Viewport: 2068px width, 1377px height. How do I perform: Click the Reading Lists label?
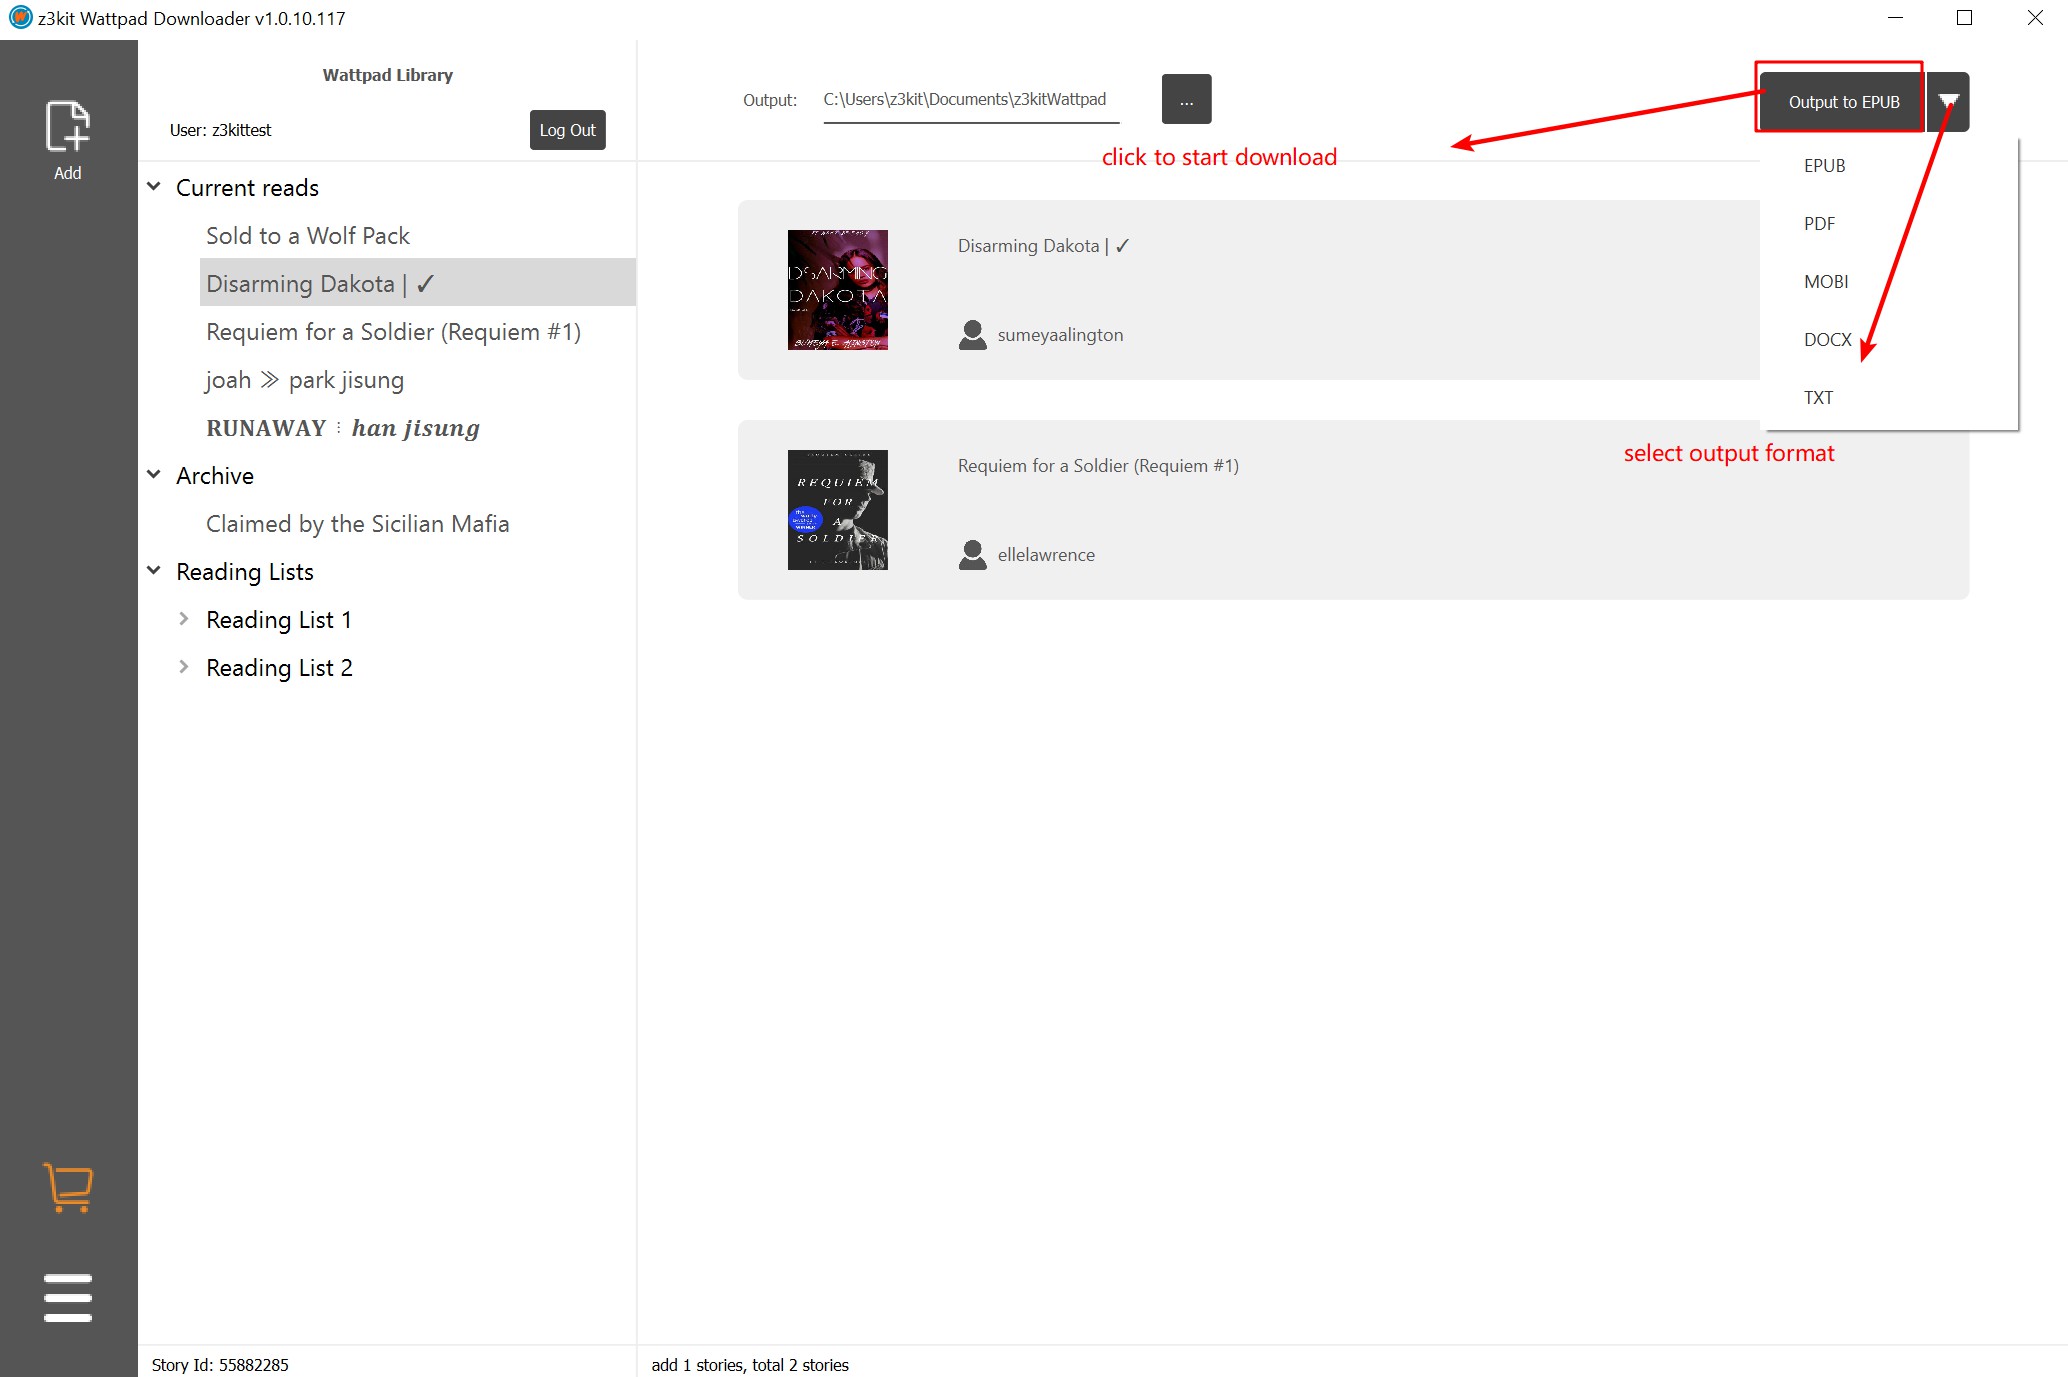click(x=245, y=572)
